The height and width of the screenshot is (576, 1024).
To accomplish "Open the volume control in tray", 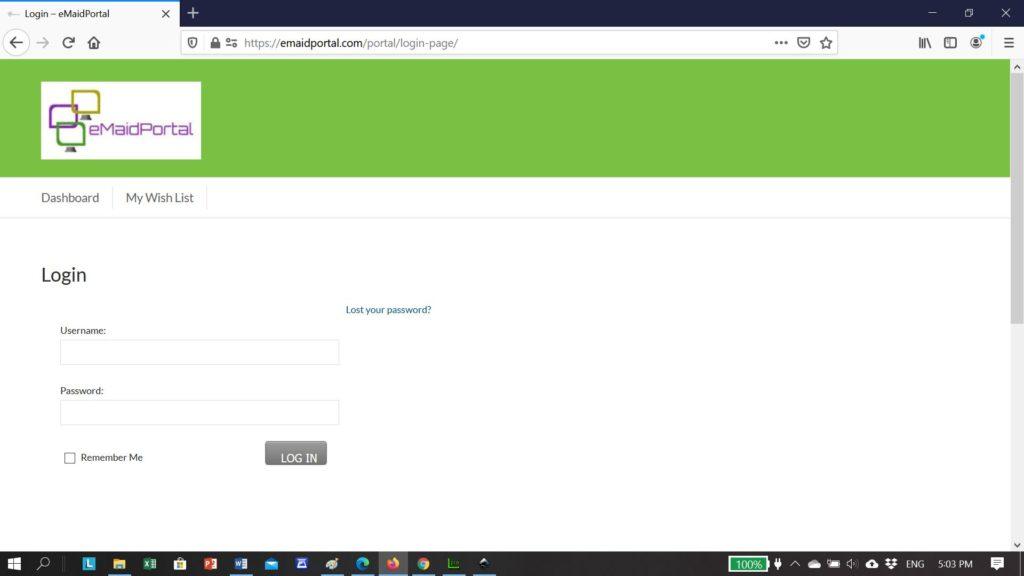I will 852,564.
